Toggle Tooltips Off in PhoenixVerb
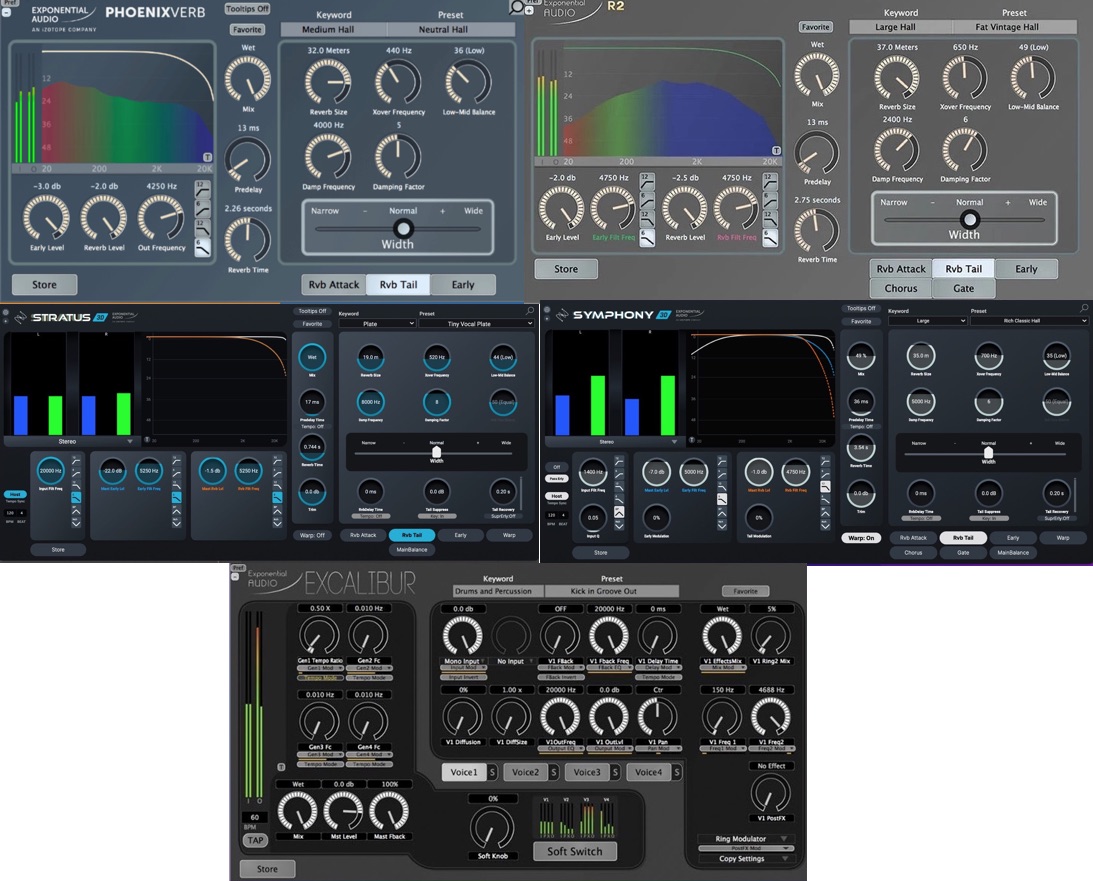 click(x=247, y=9)
